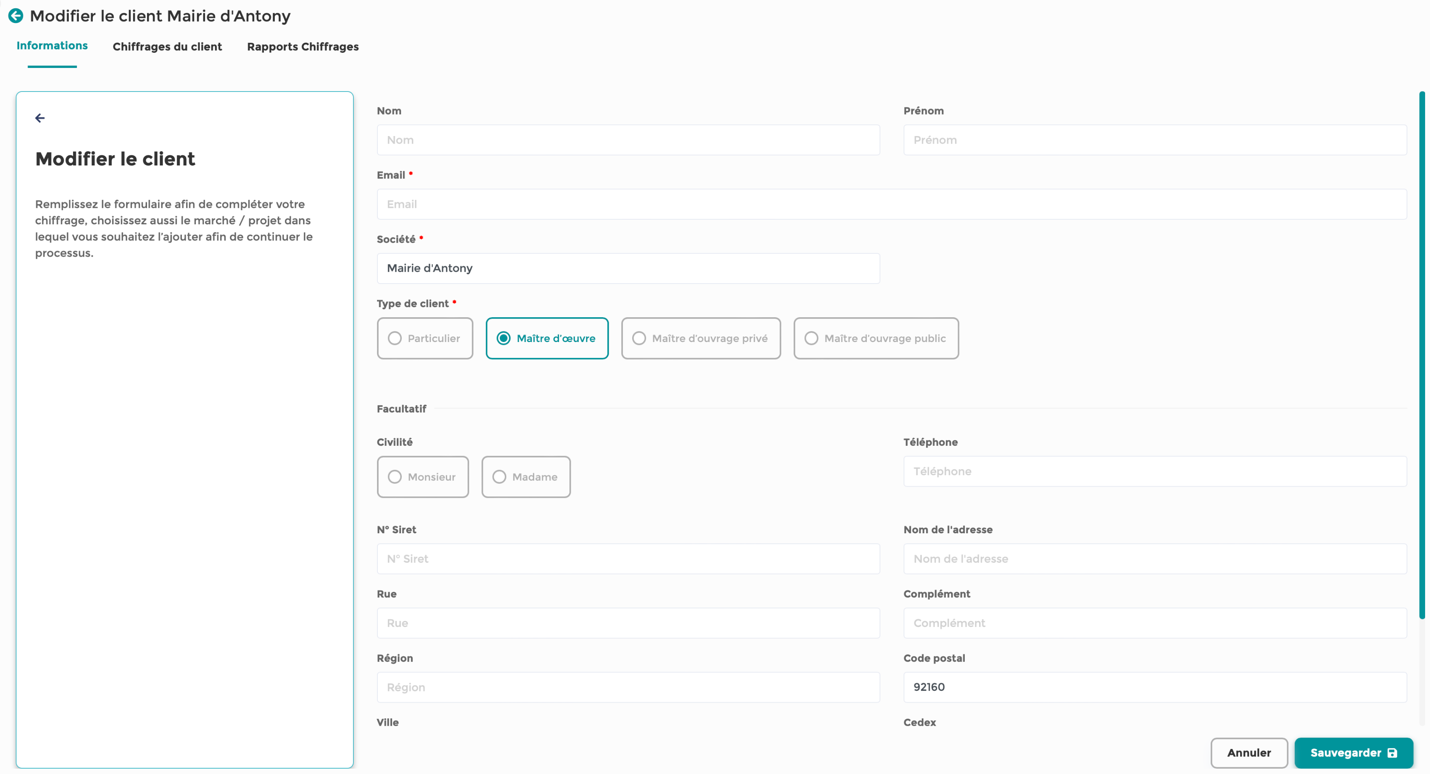Focus the Région input field

pos(628,687)
